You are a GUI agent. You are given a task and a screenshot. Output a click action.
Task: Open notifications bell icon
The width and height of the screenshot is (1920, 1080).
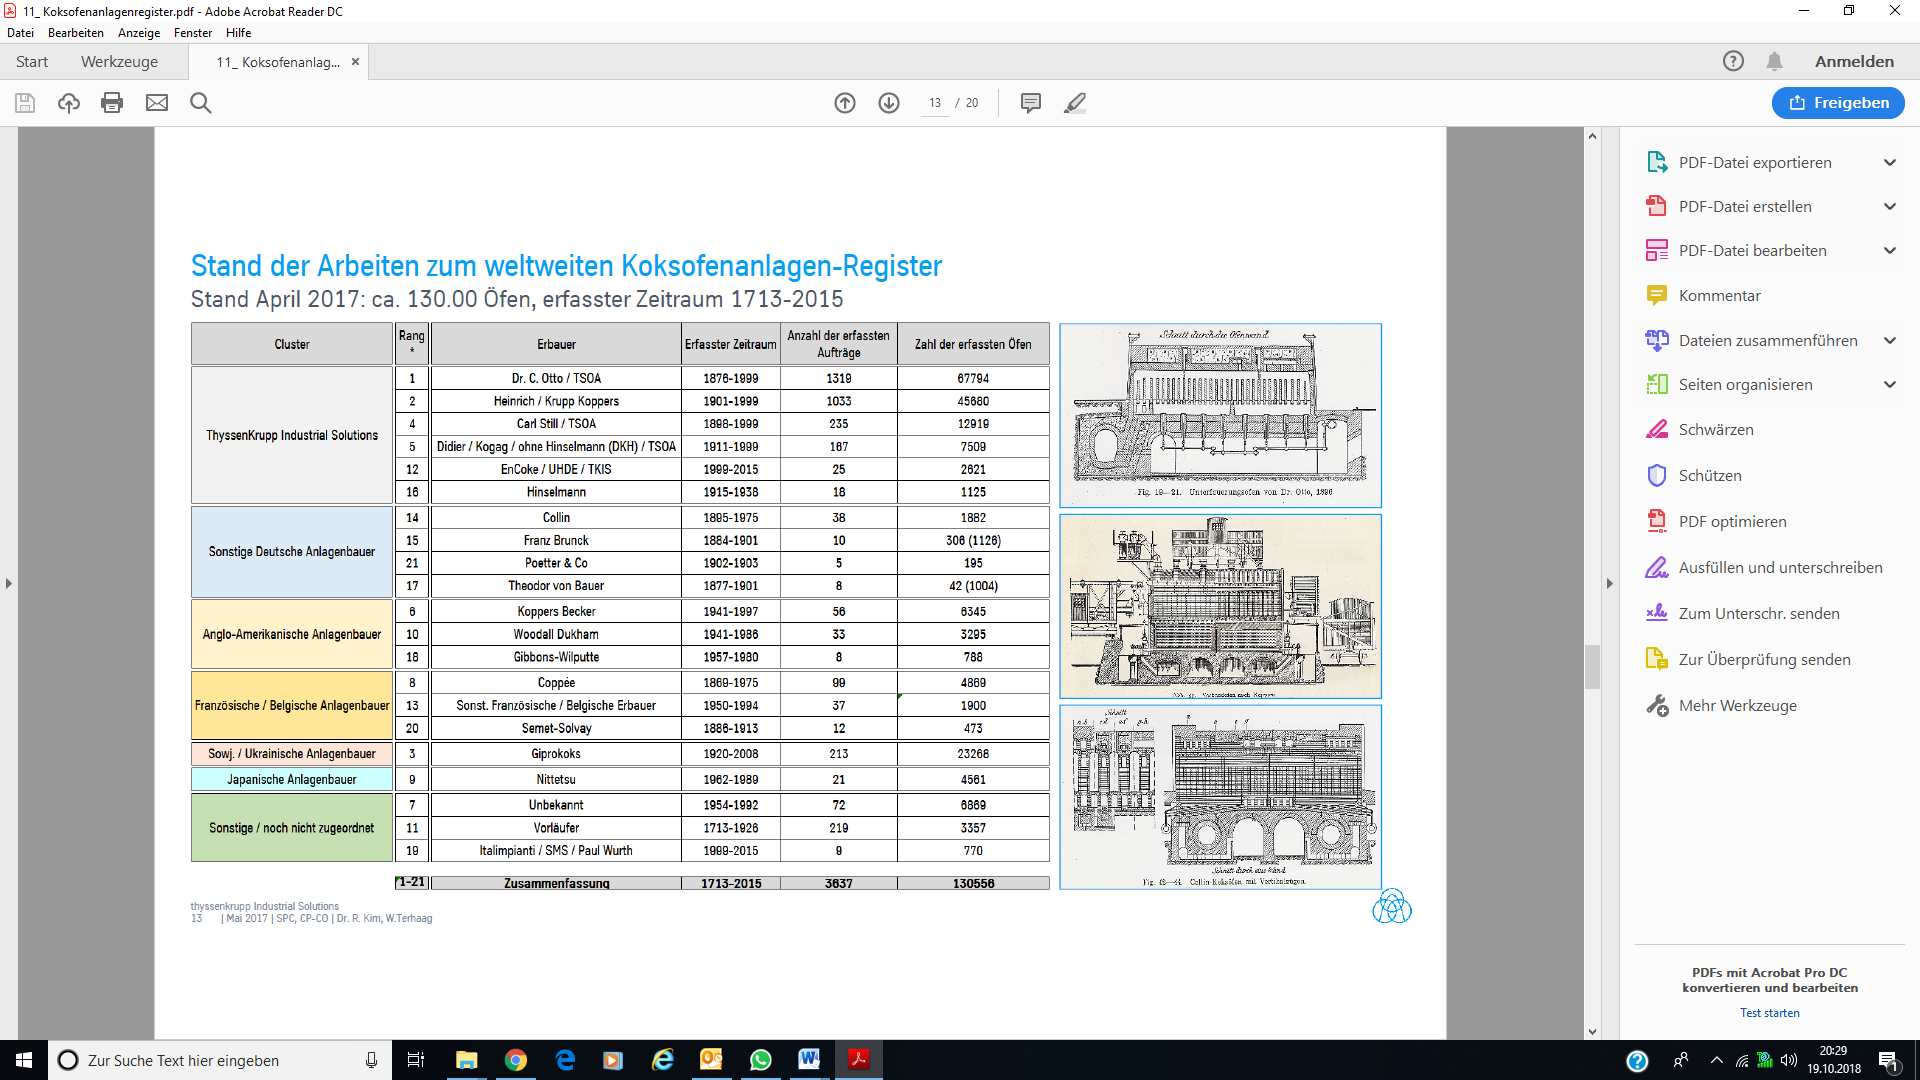tap(1774, 61)
